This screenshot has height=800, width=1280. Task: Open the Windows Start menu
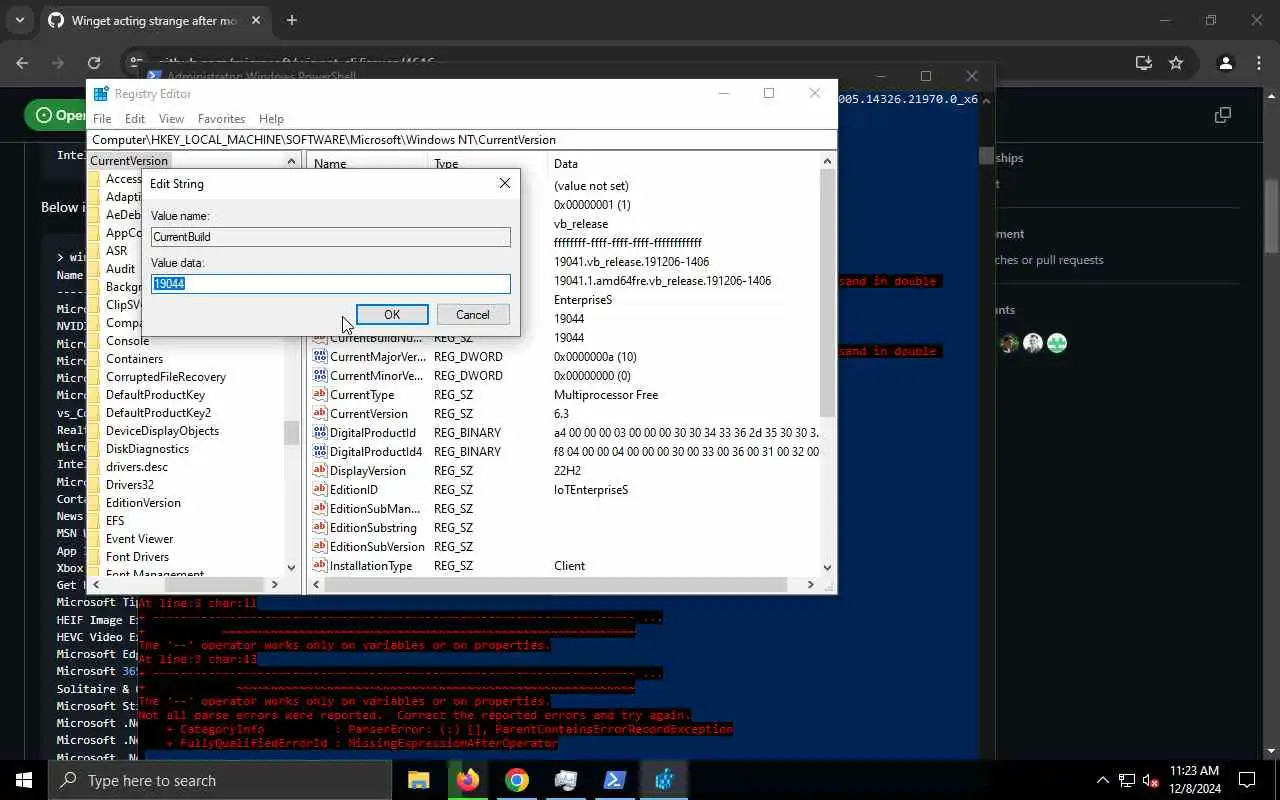[24, 780]
